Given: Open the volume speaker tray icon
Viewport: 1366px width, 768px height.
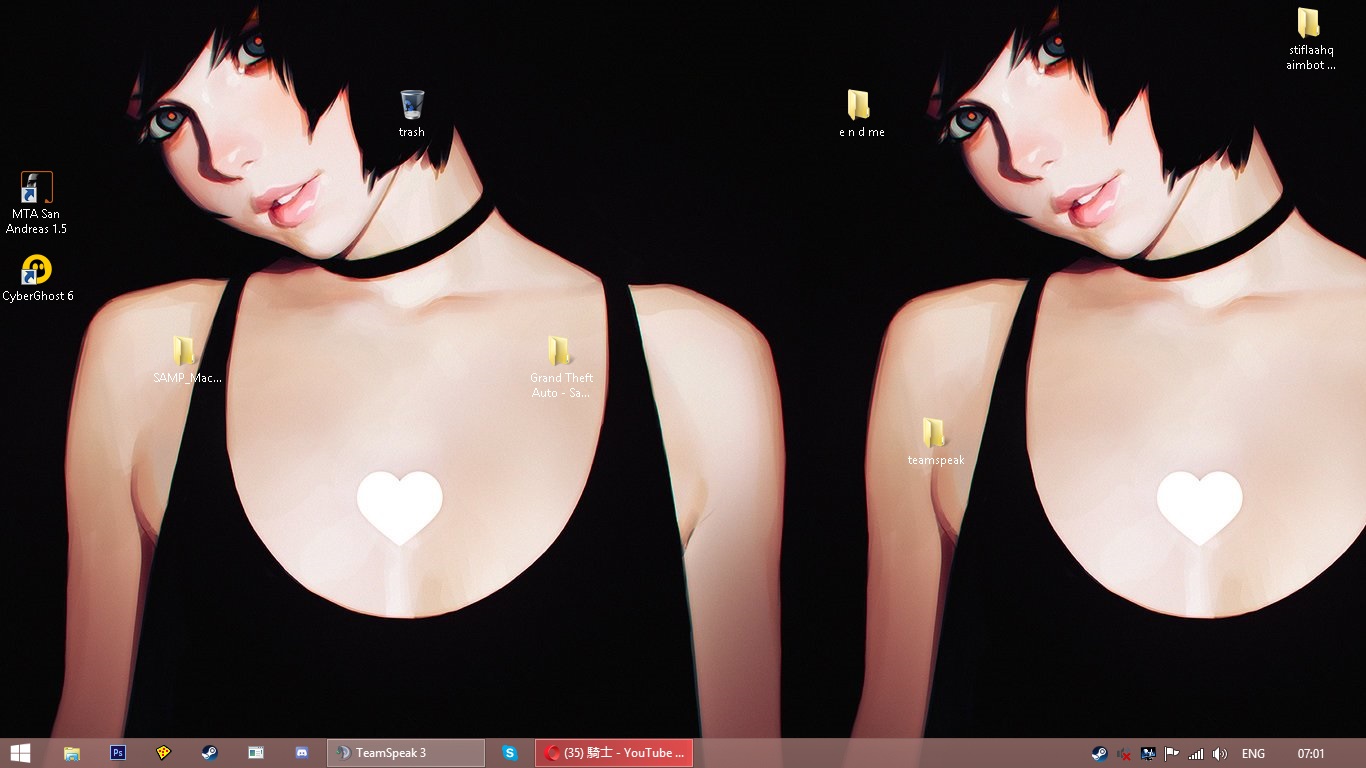Looking at the screenshot, I should point(1220,754).
